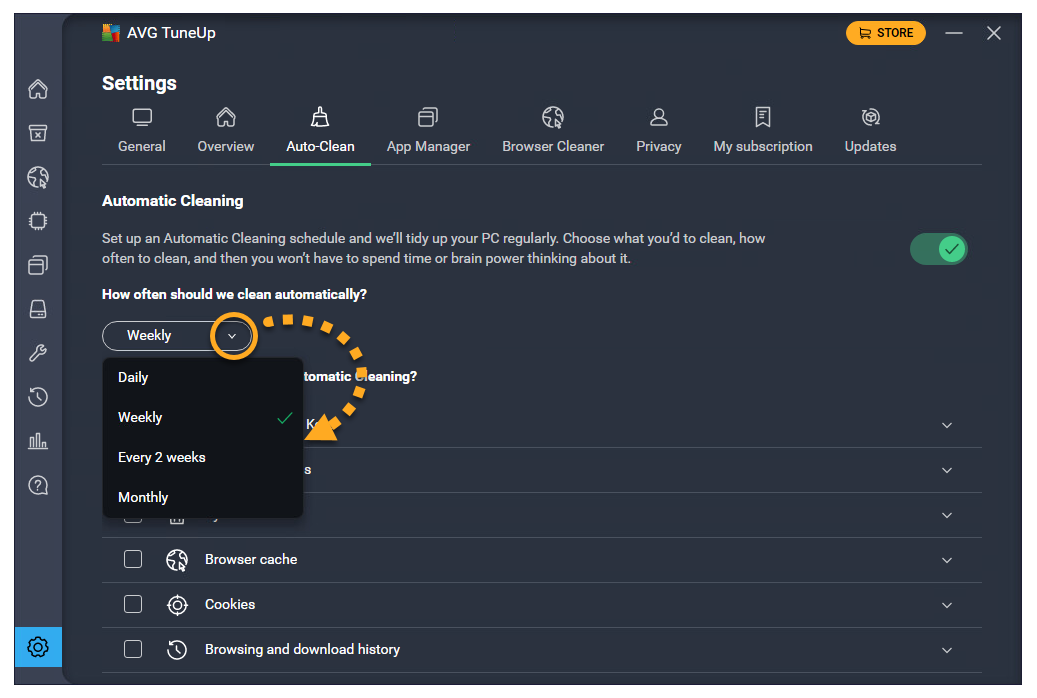Viewport: 1037px width, 698px height.
Task: Turn off the Automatic Cleaning toggle
Action: pyautogui.click(x=938, y=249)
